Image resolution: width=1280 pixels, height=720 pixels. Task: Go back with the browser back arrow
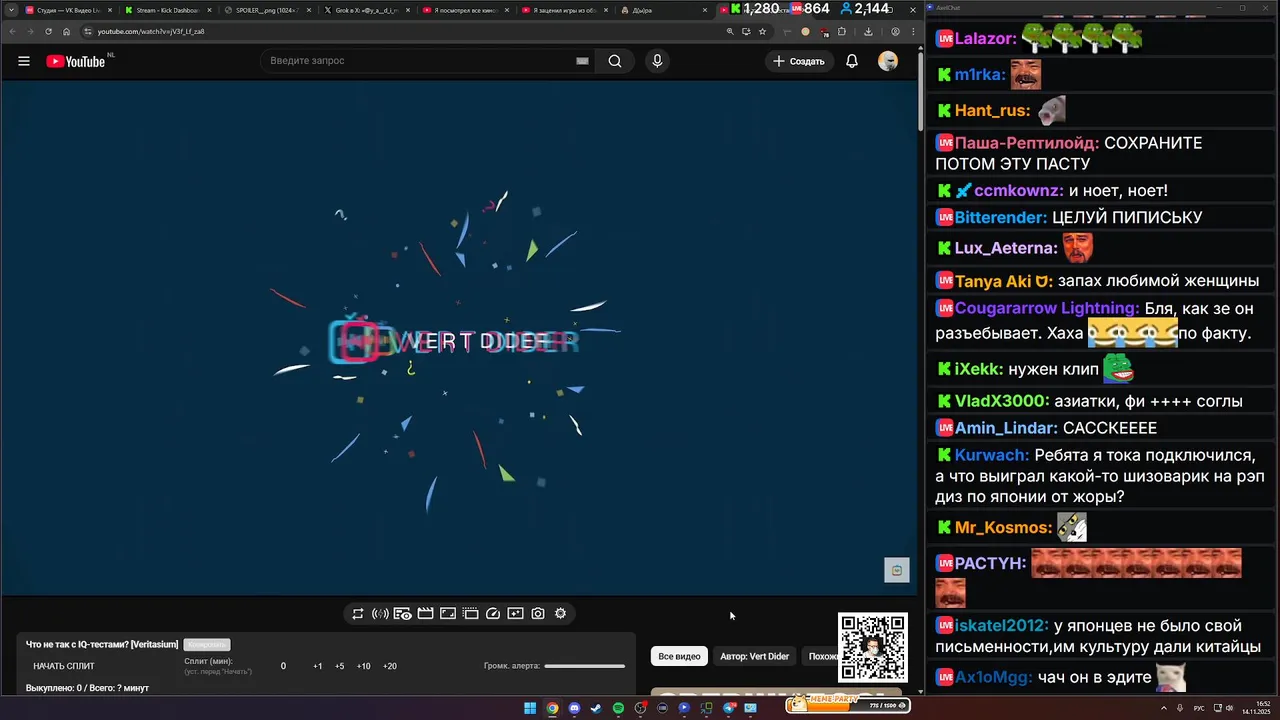12,31
